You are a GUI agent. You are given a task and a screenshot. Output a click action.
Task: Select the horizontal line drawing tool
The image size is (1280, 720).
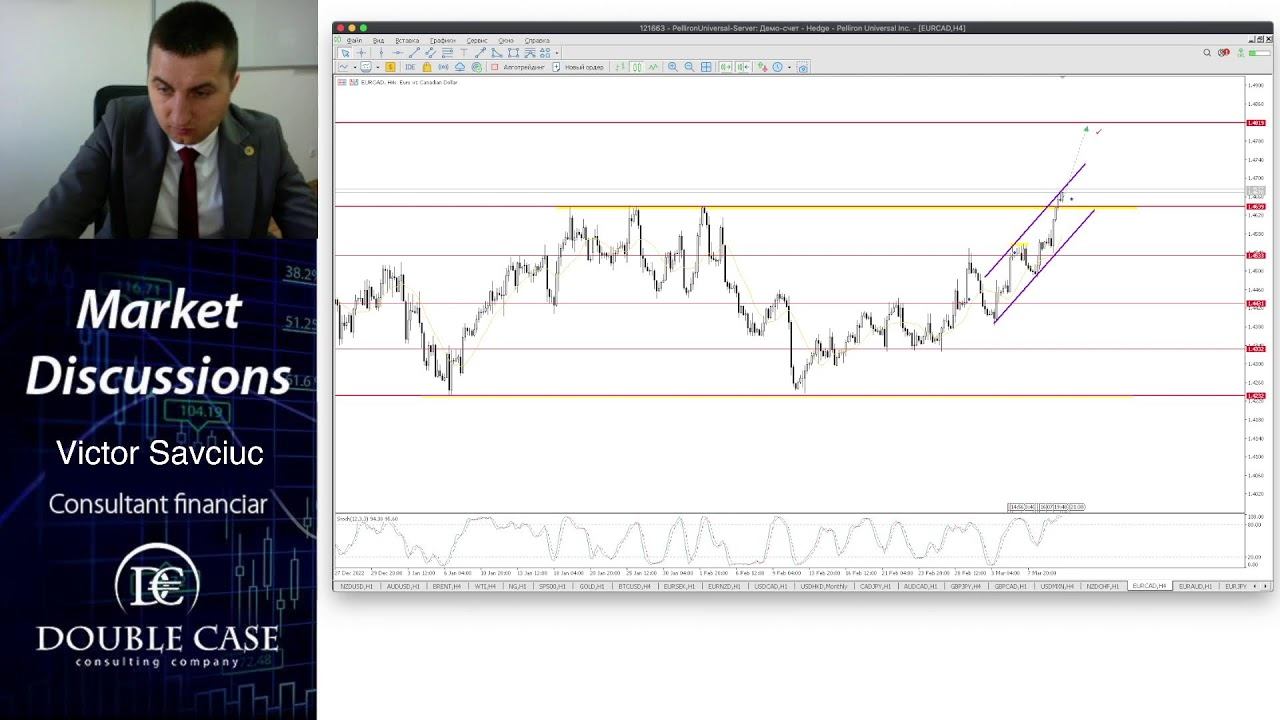398,53
